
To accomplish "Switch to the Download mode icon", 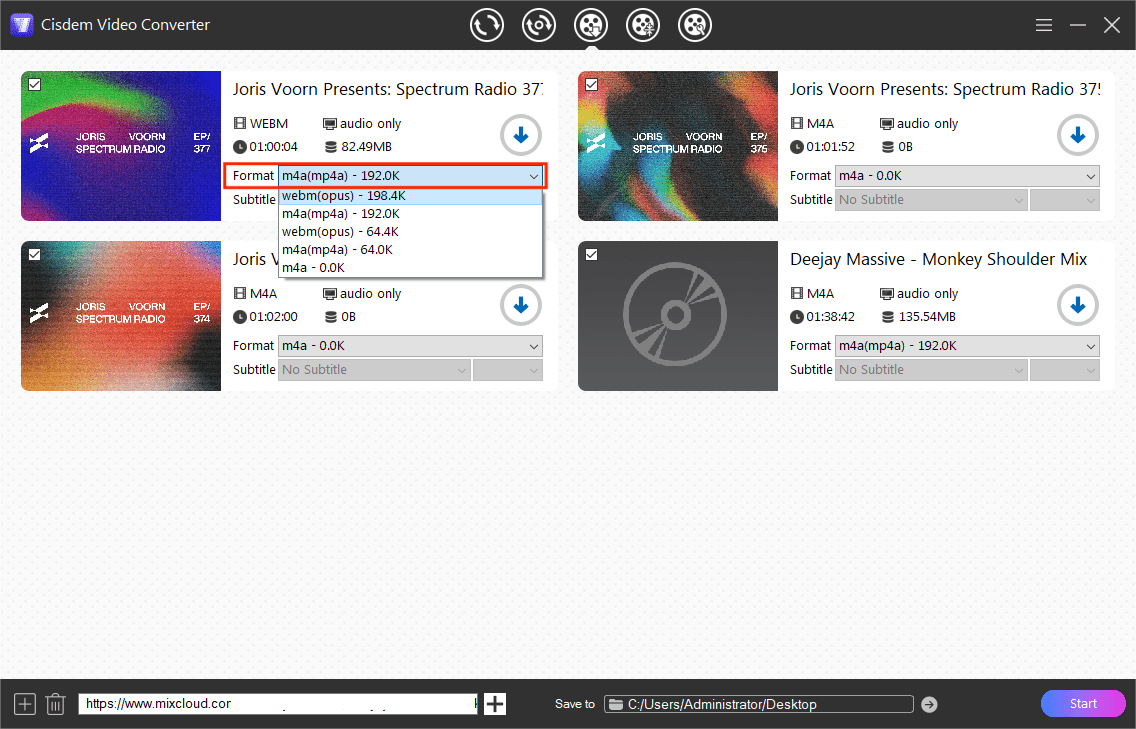I will [x=591, y=24].
